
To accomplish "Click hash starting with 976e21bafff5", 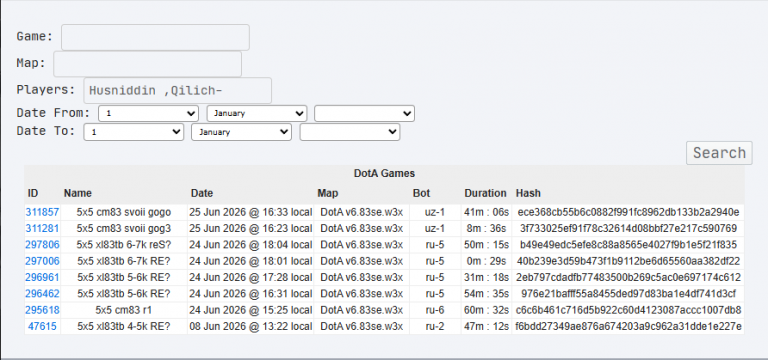I will pos(628,293).
